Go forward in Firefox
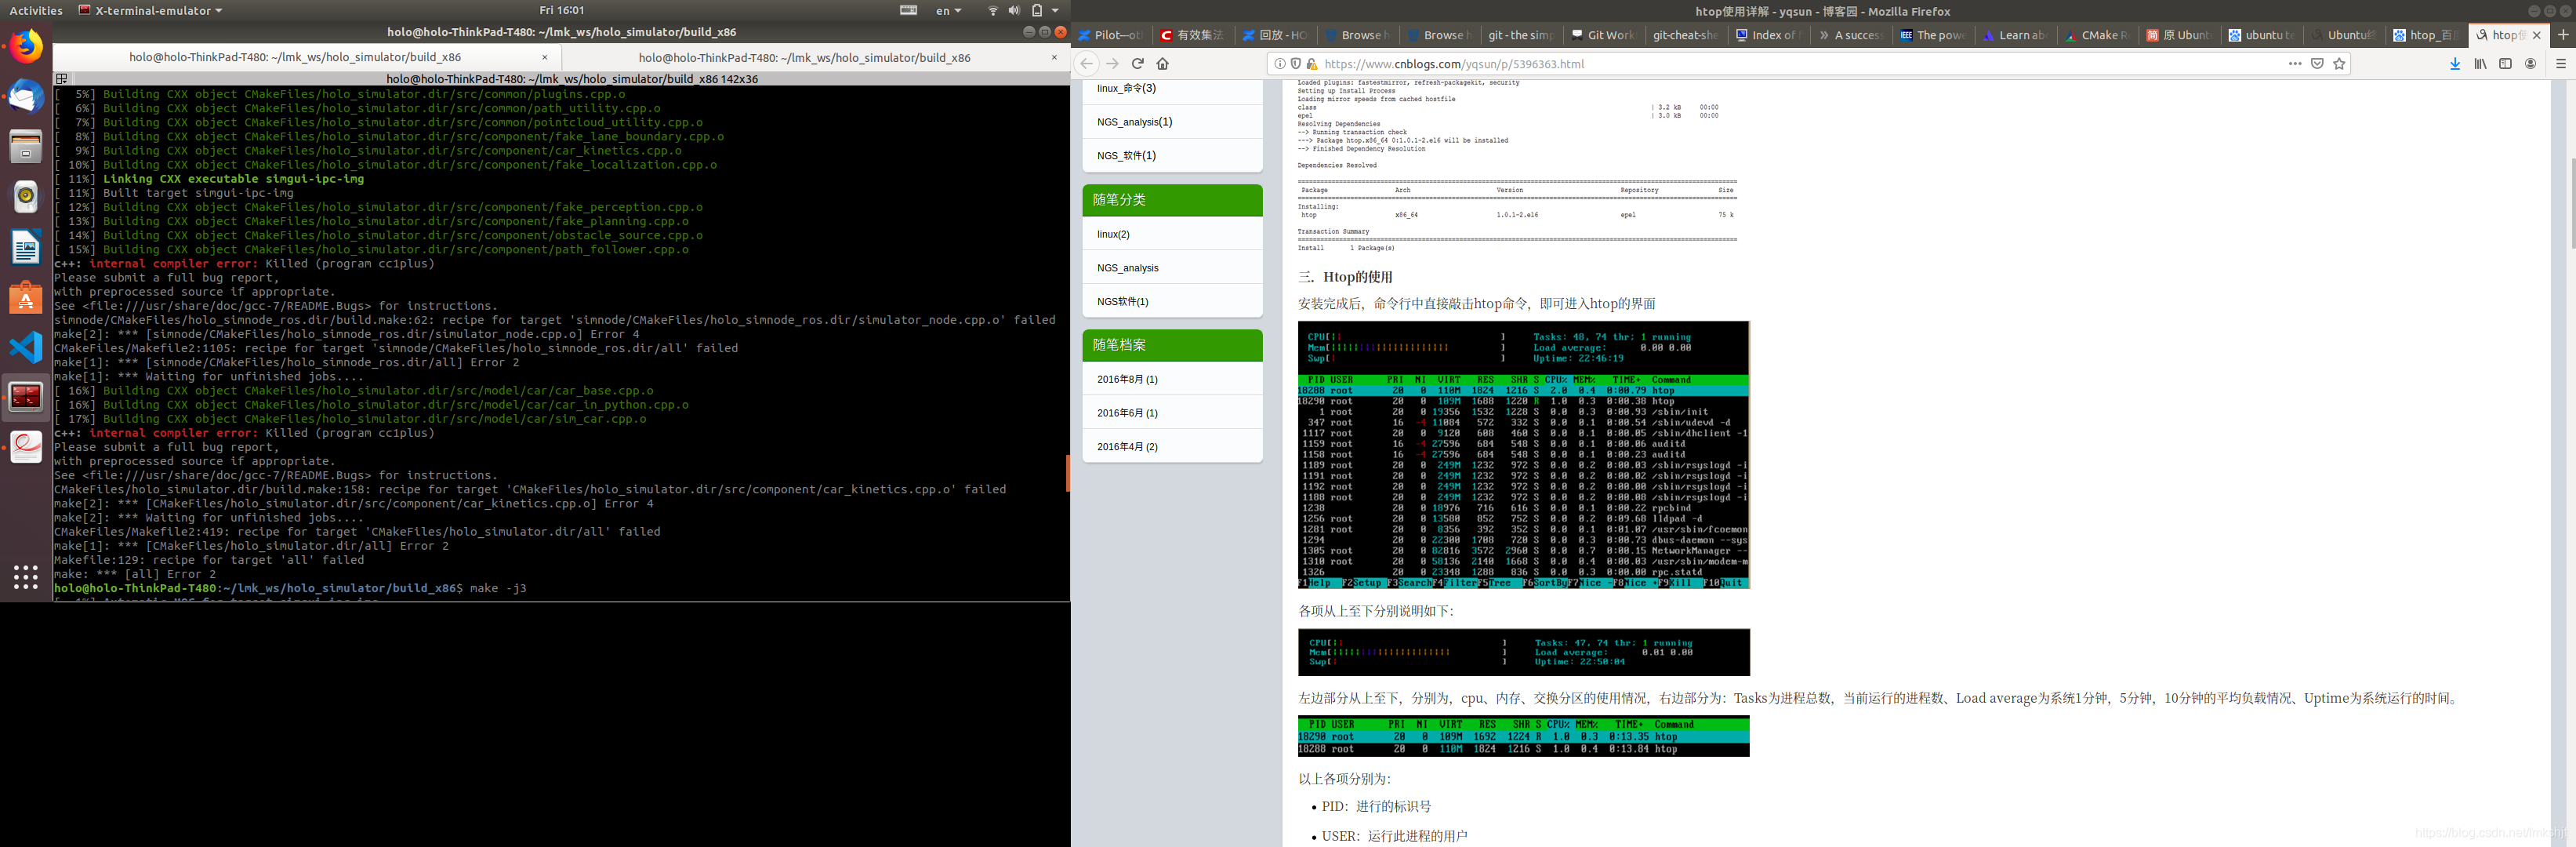This screenshot has height=847, width=2576. [1112, 63]
